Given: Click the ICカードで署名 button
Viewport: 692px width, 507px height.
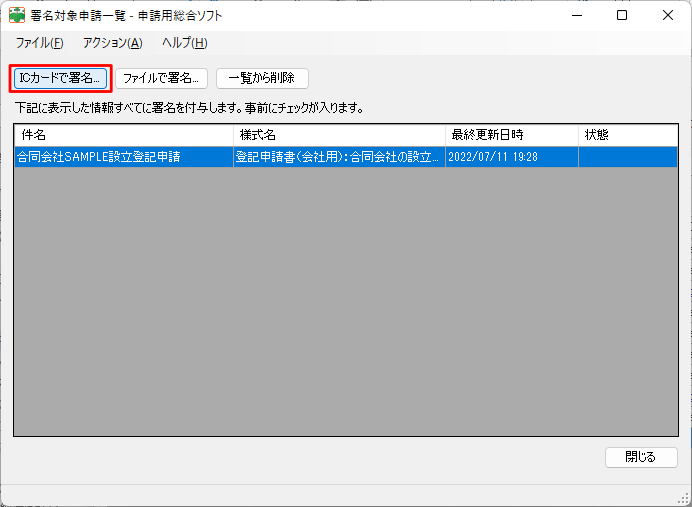Looking at the screenshot, I should click(x=60, y=78).
